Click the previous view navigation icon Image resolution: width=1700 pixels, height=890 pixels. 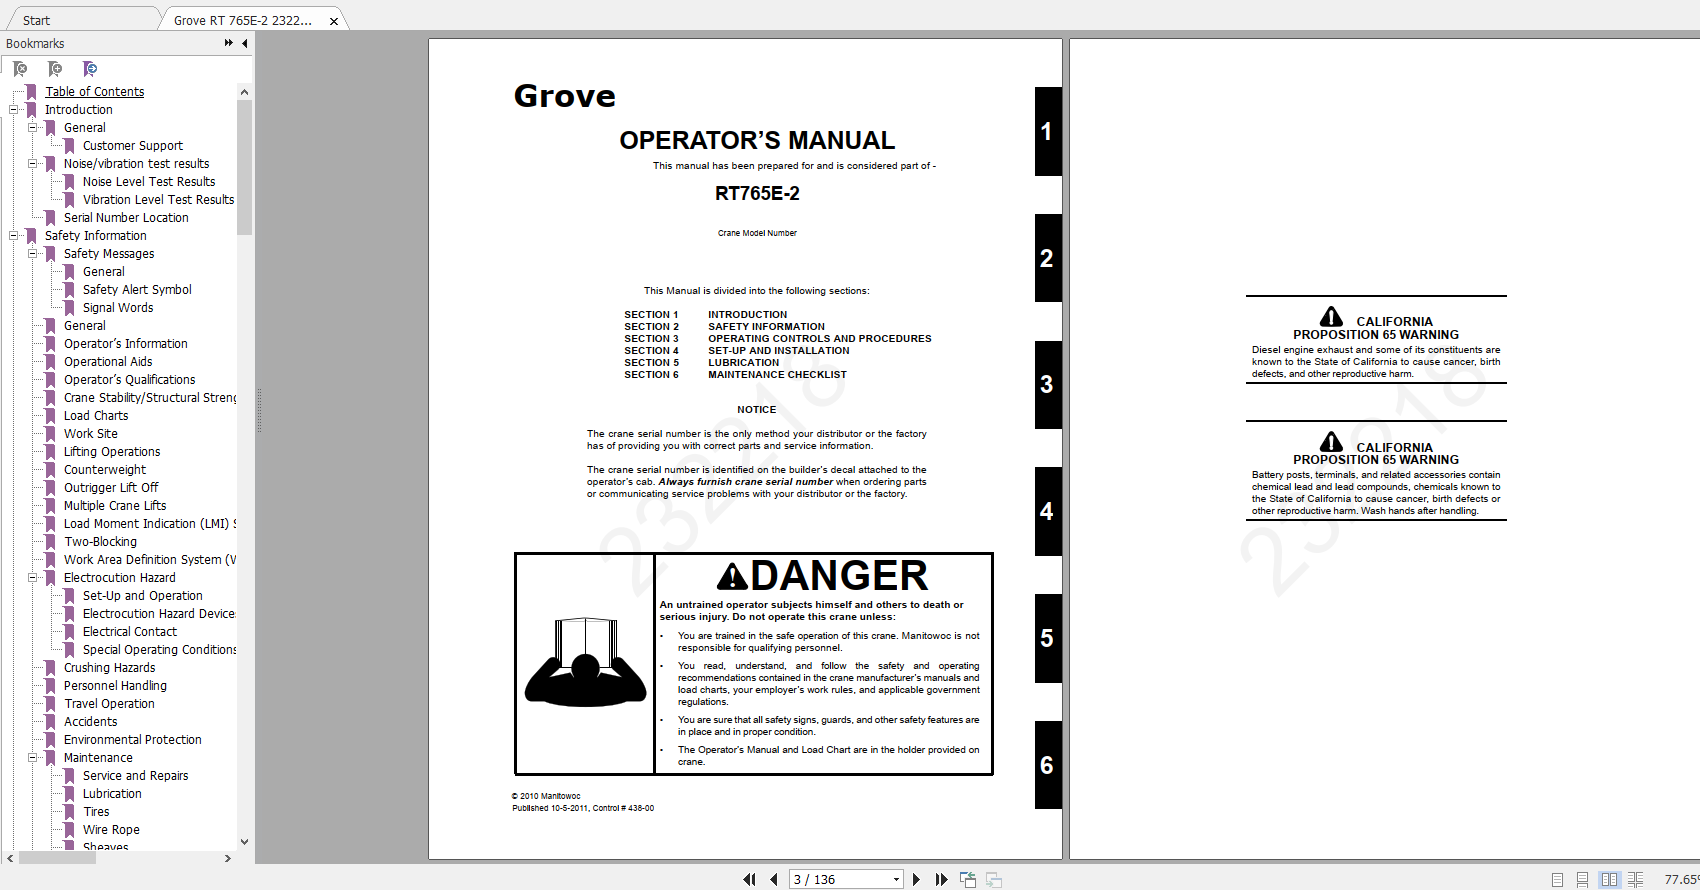pos(968,879)
